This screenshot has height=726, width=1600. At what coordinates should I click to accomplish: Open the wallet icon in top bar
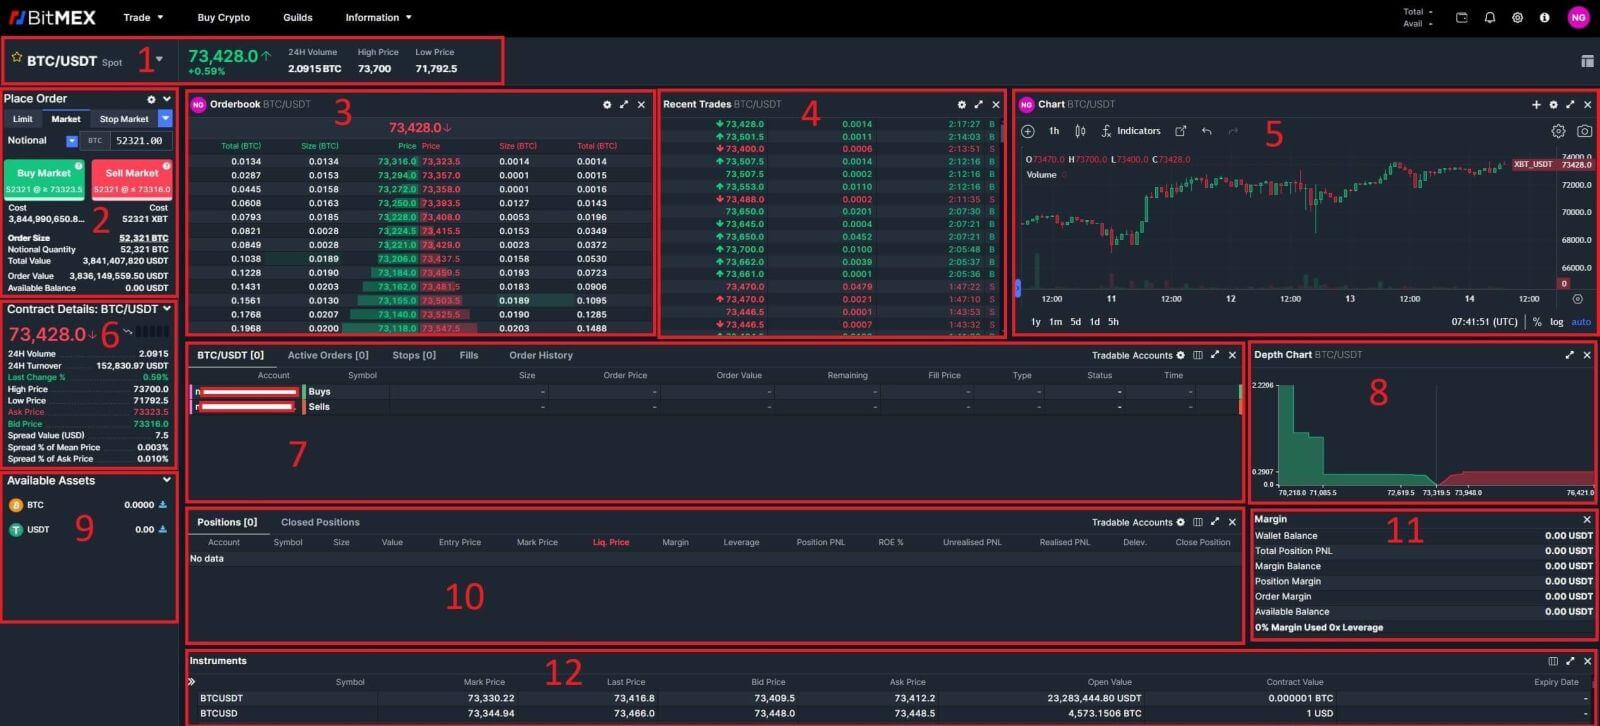(1461, 17)
